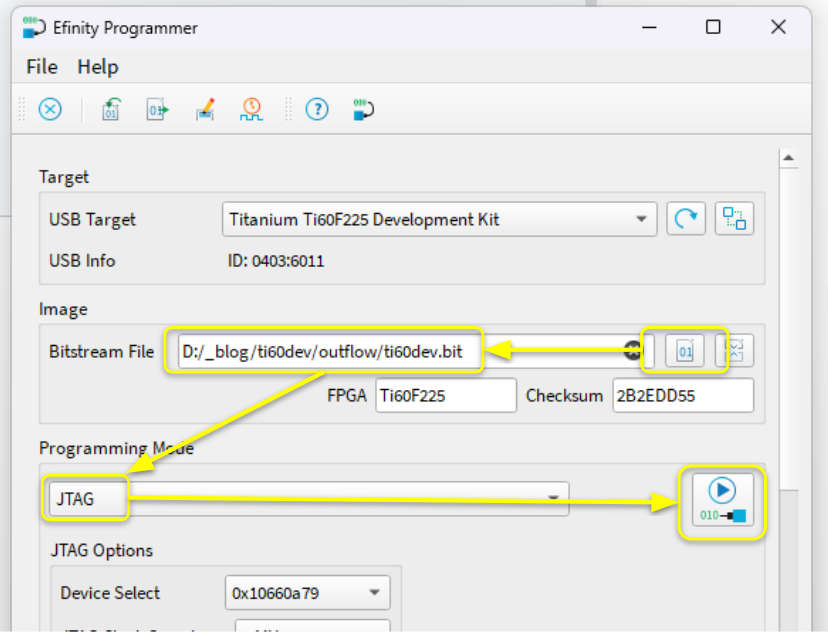Close the Efinity Programmer window
Viewport: 828px width, 634px height.
point(778,27)
